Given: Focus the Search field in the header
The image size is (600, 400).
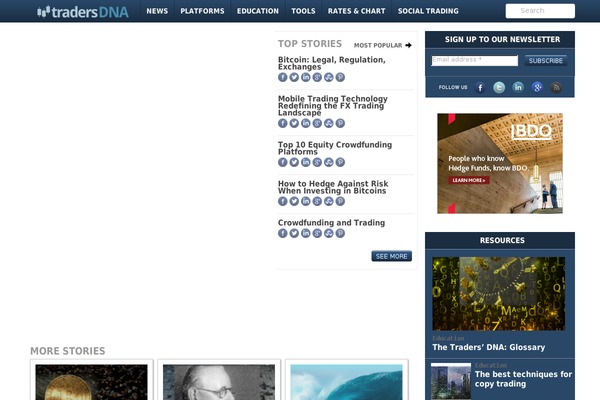Looking at the screenshot, I should pos(540,11).
